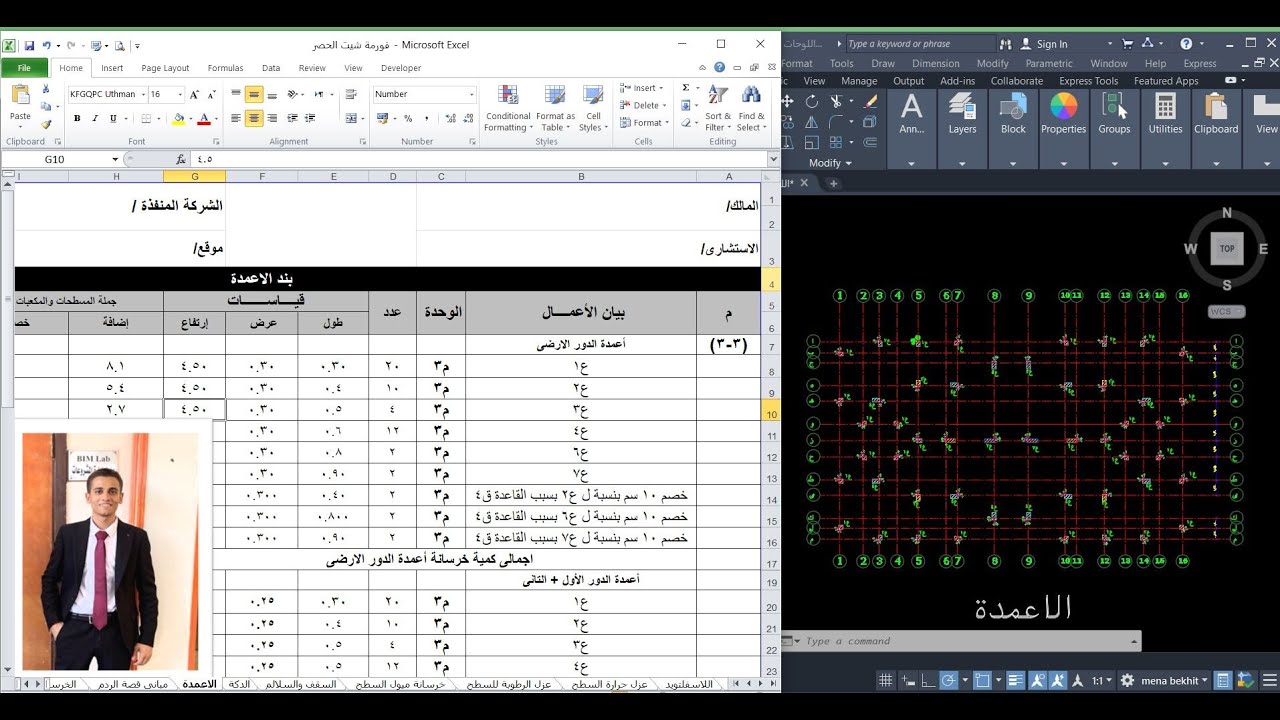Select the الدكة sheet tab
The height and width of the screenshot is (720, 1280).
click(239, 684)
